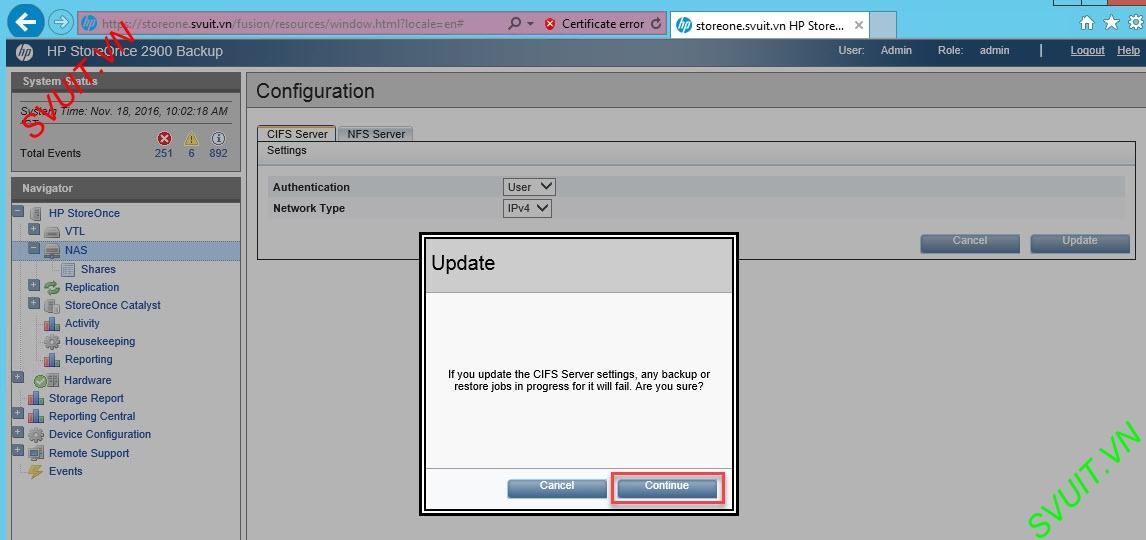Click the search magnifier in address bar
The height and width of the screenshot is (540, 1146).
515,23
